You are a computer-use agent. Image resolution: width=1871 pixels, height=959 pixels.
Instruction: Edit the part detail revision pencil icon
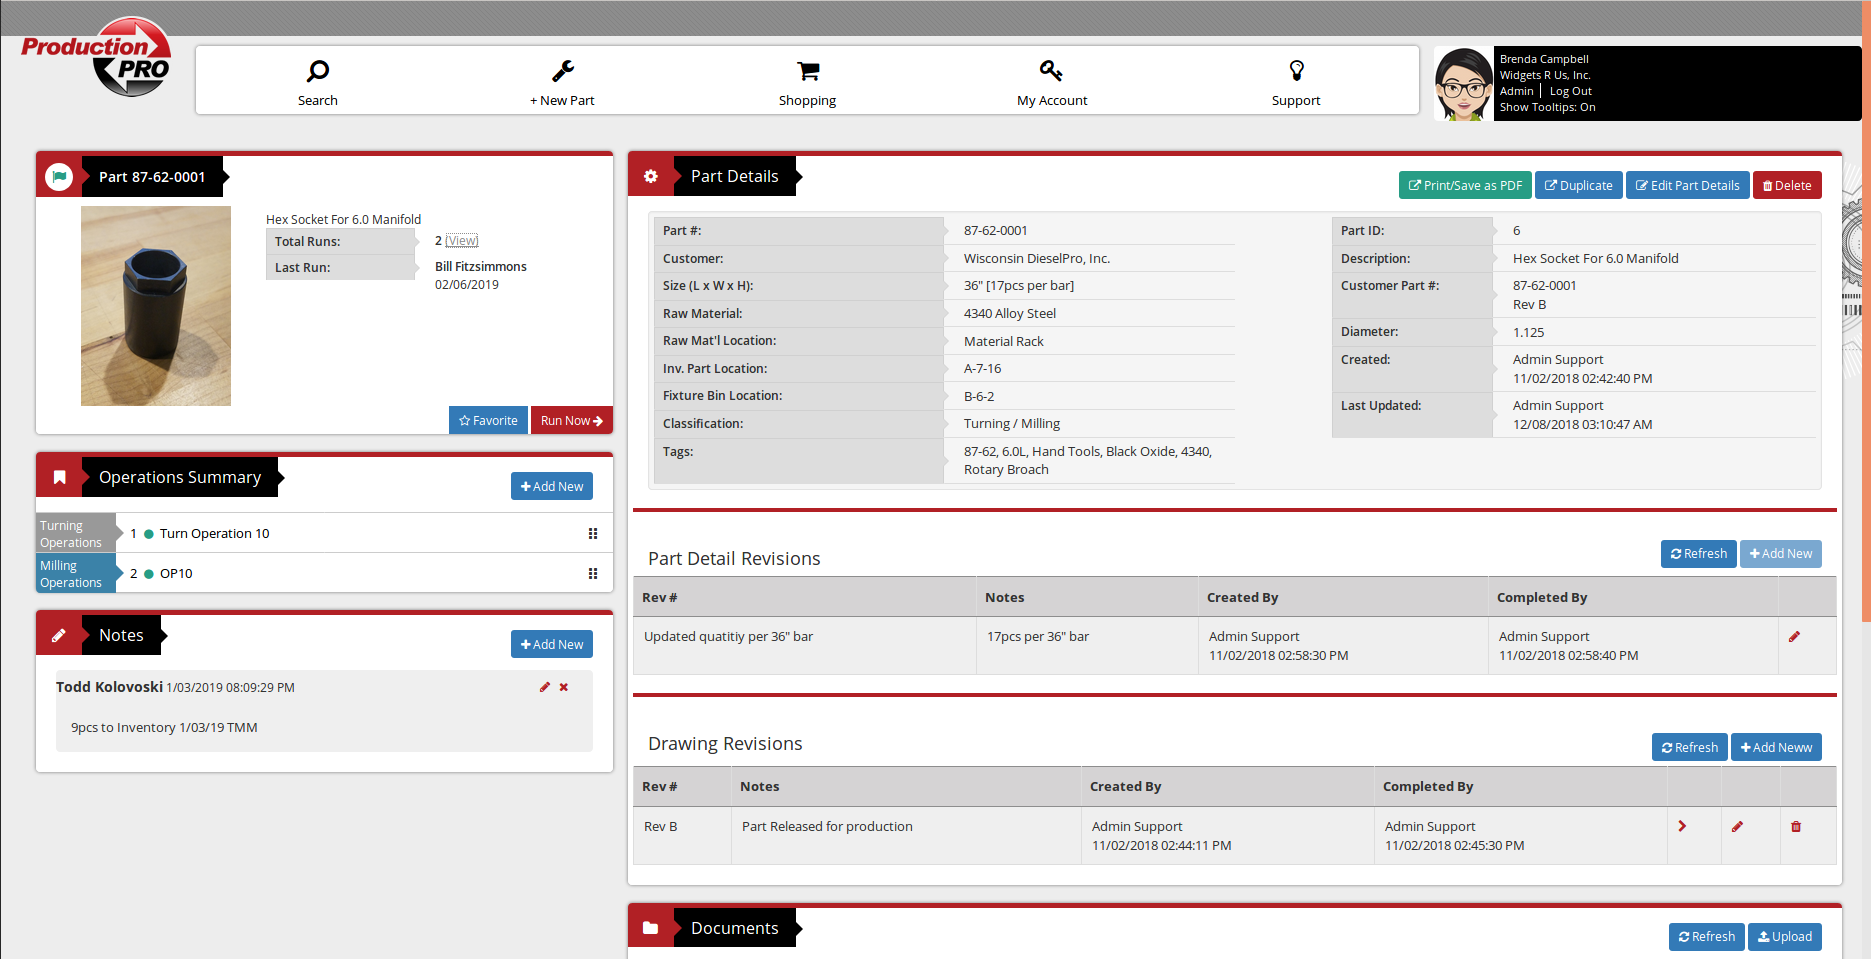[1794, 637]
